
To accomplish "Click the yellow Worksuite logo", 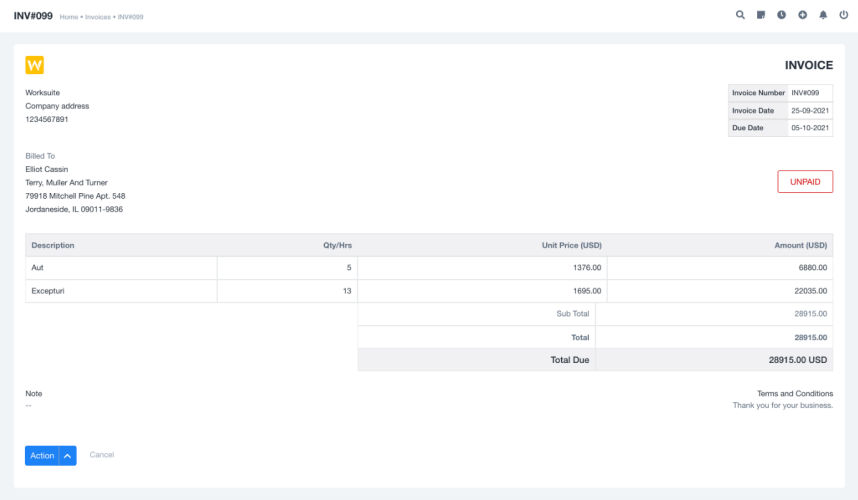I will click(x=34, y=65).
